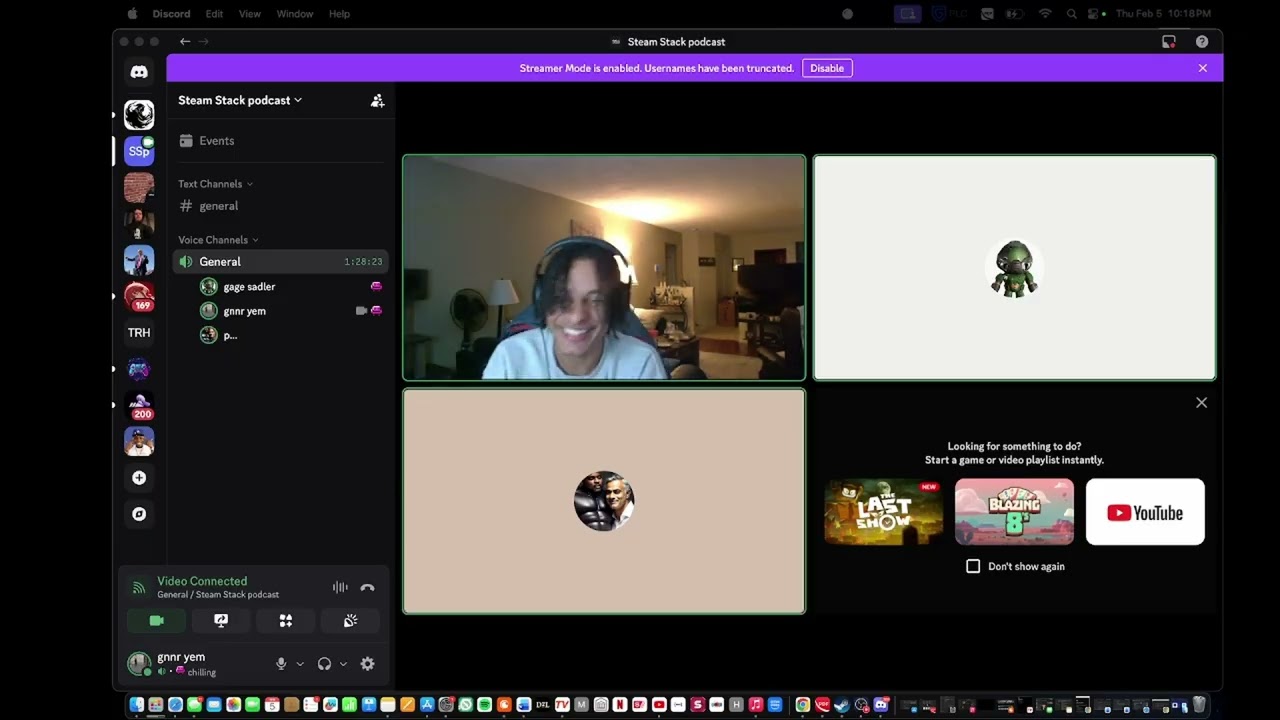This screenshot has height=720, width=1280.
Task: Click Video Connected status text
Action: click(202, 581)
